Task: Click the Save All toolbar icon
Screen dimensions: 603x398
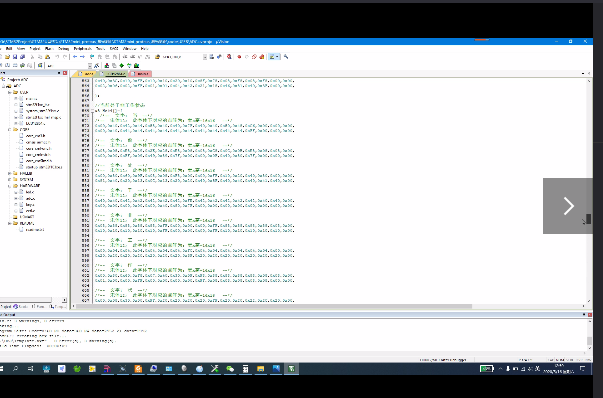Action: click(23, 57)
